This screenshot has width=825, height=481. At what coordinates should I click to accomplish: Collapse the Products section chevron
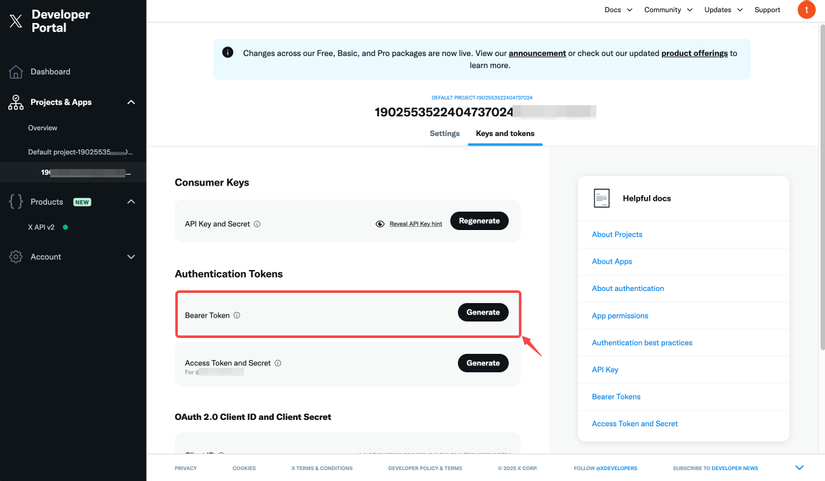point(131,202)
